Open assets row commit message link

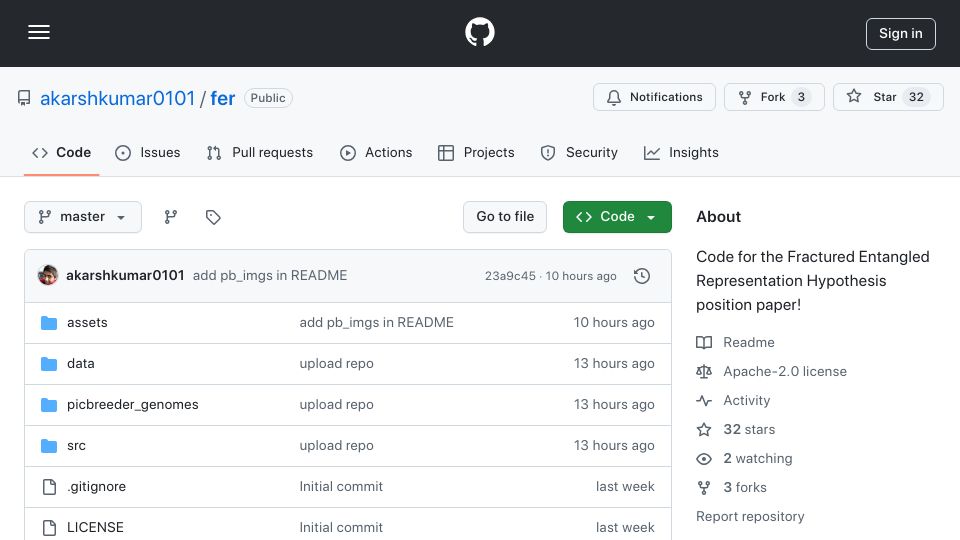(x=377, y=323)
